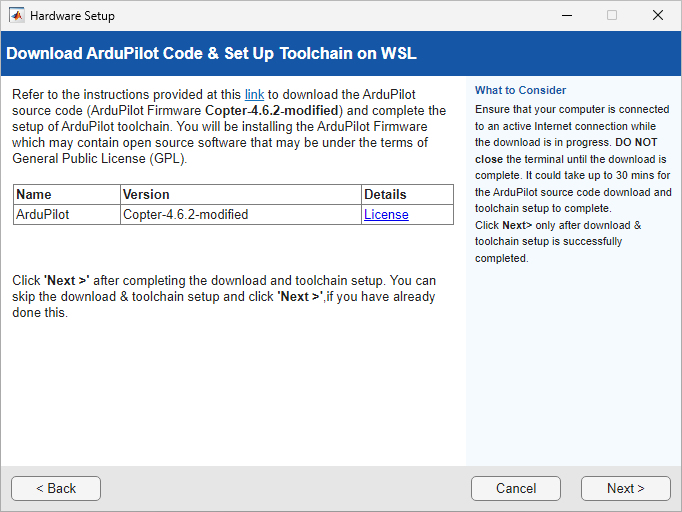Click the 'General Public License (GPL)' text
Viewport: 682px width, 512px height.
100,158
